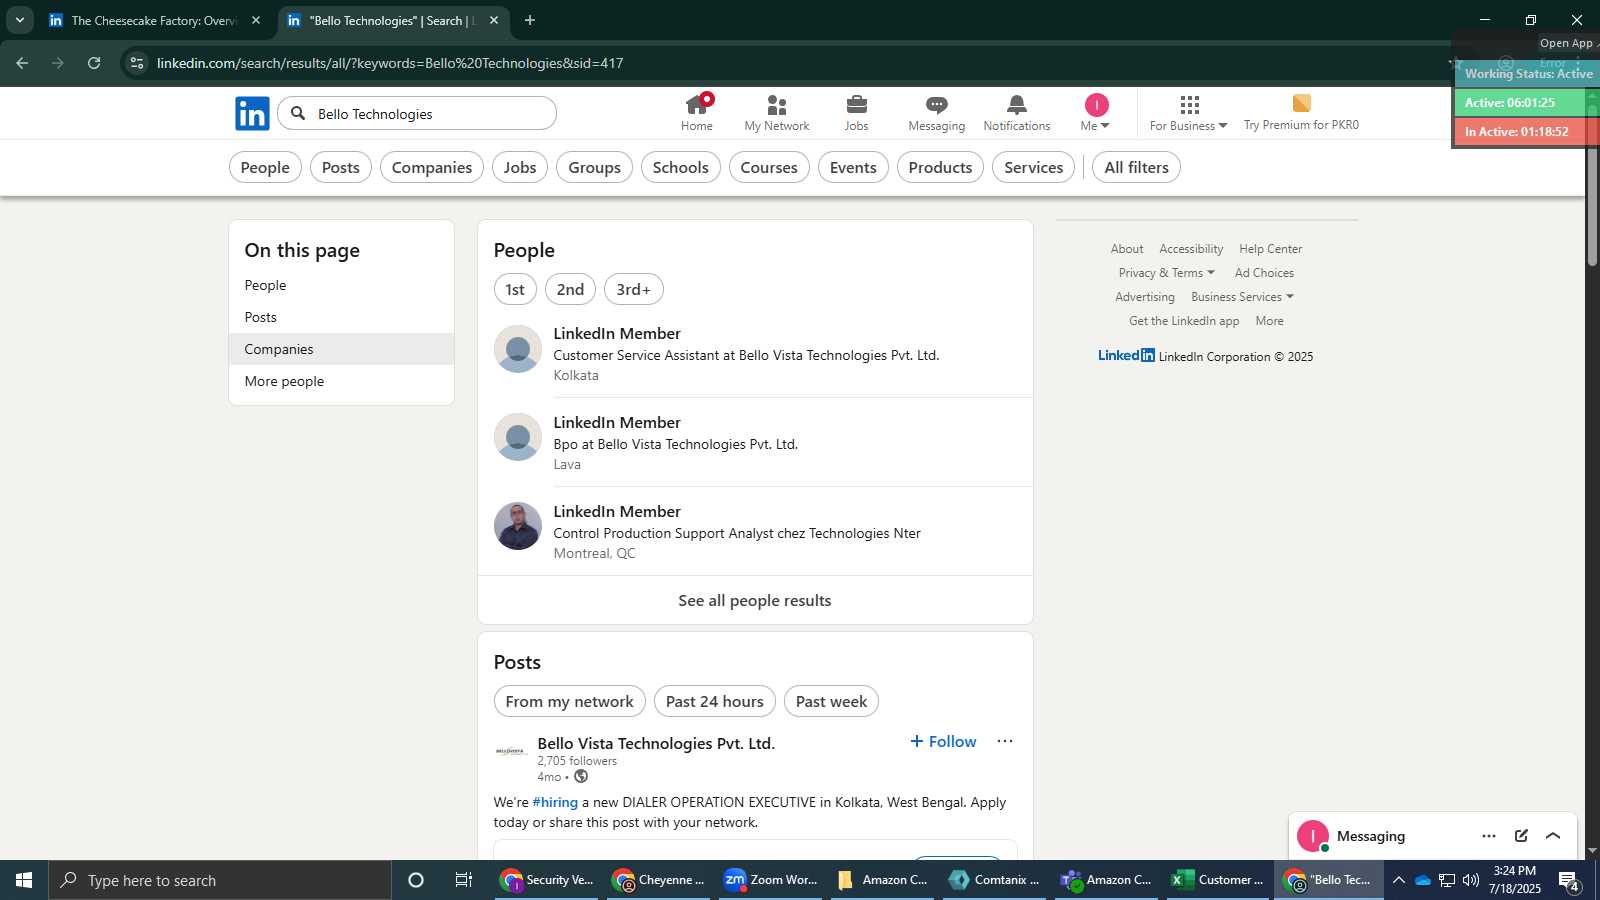Viewport: 1600px width, 900px height.
Task: Open All filters panel
Action: tap(1136, 168)
